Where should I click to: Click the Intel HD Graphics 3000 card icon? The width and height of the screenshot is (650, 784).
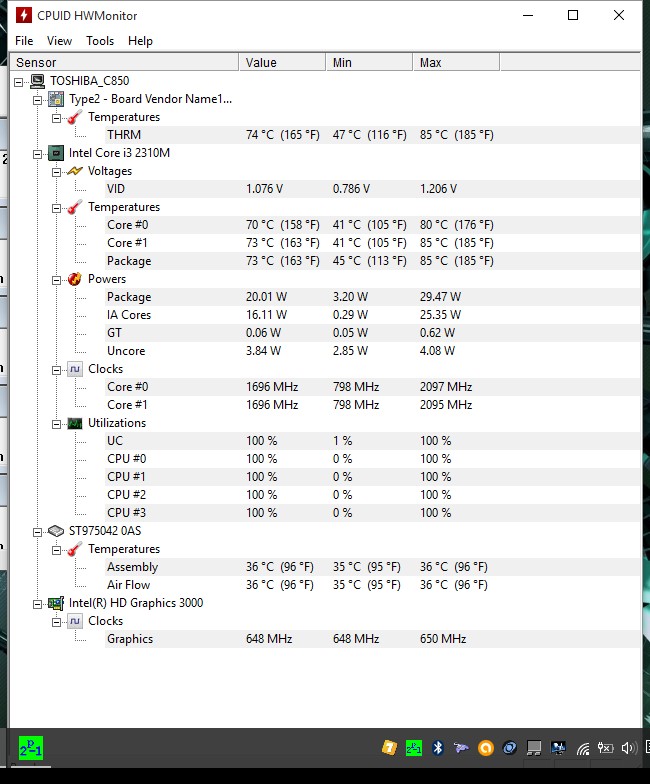[56, 603]
